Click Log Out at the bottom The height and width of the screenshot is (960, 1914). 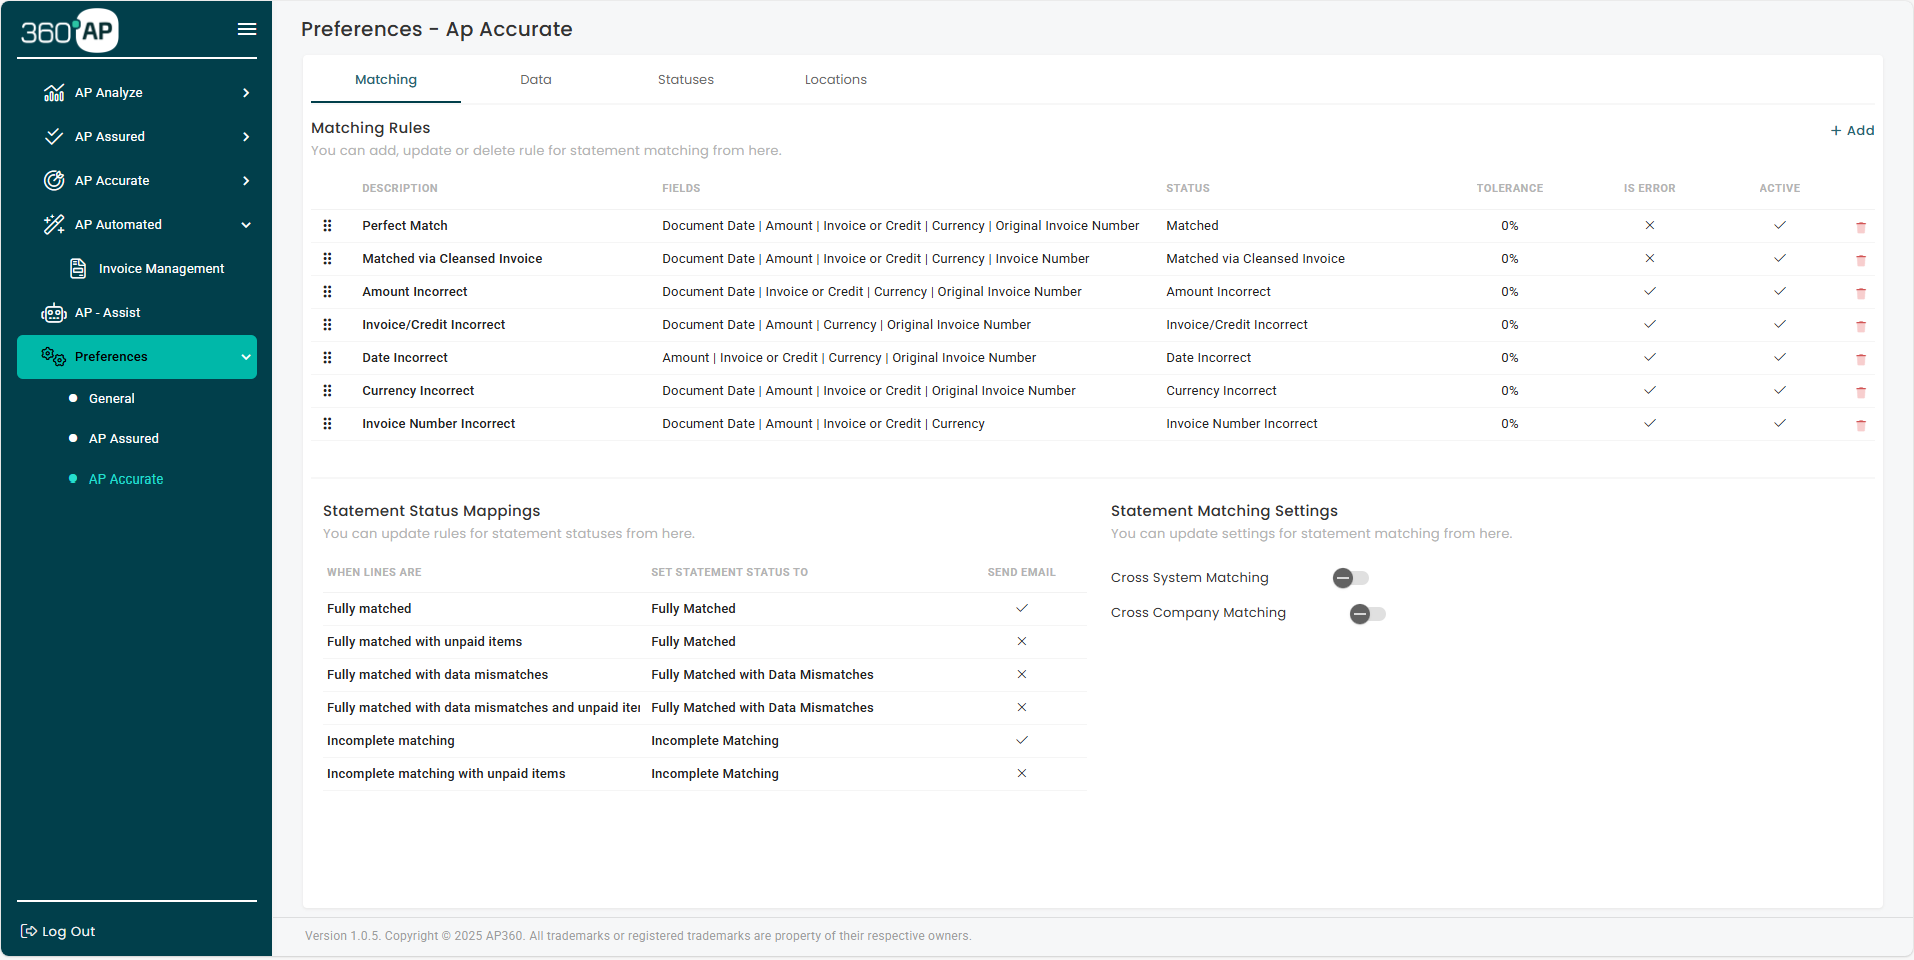coord(57,931)
